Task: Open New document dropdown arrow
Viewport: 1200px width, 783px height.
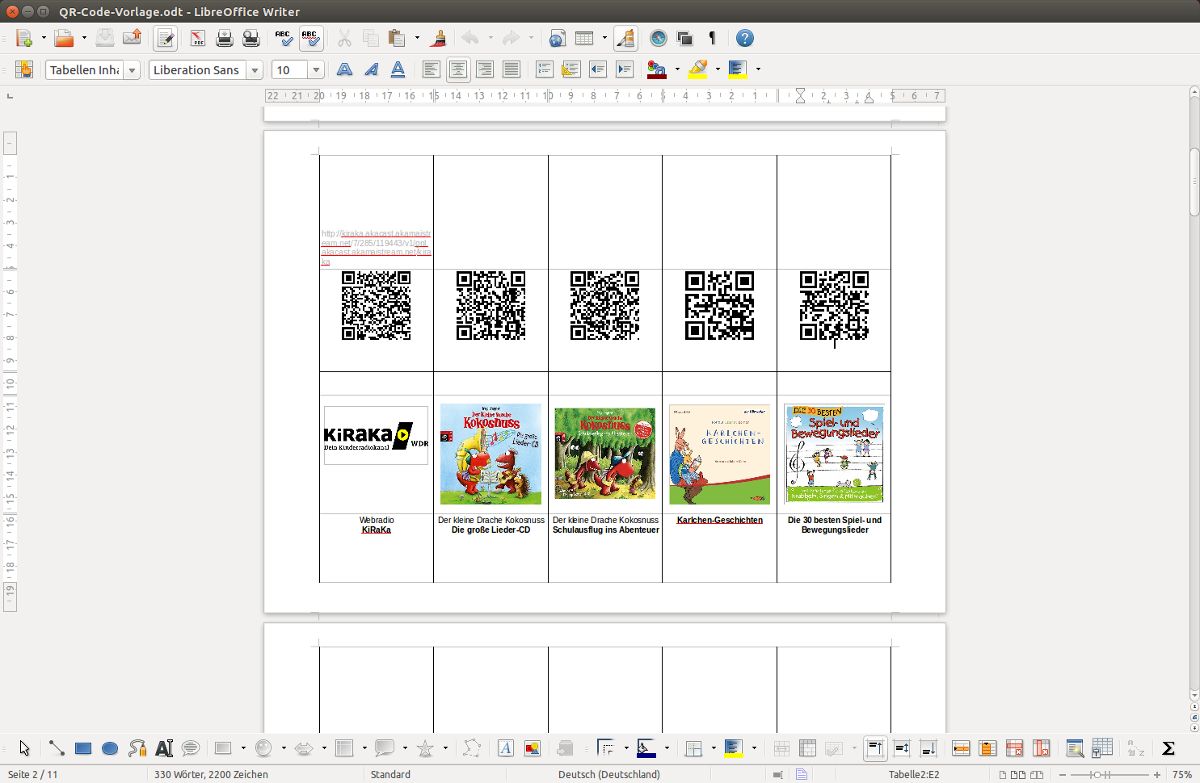Action: click(44, 39)
